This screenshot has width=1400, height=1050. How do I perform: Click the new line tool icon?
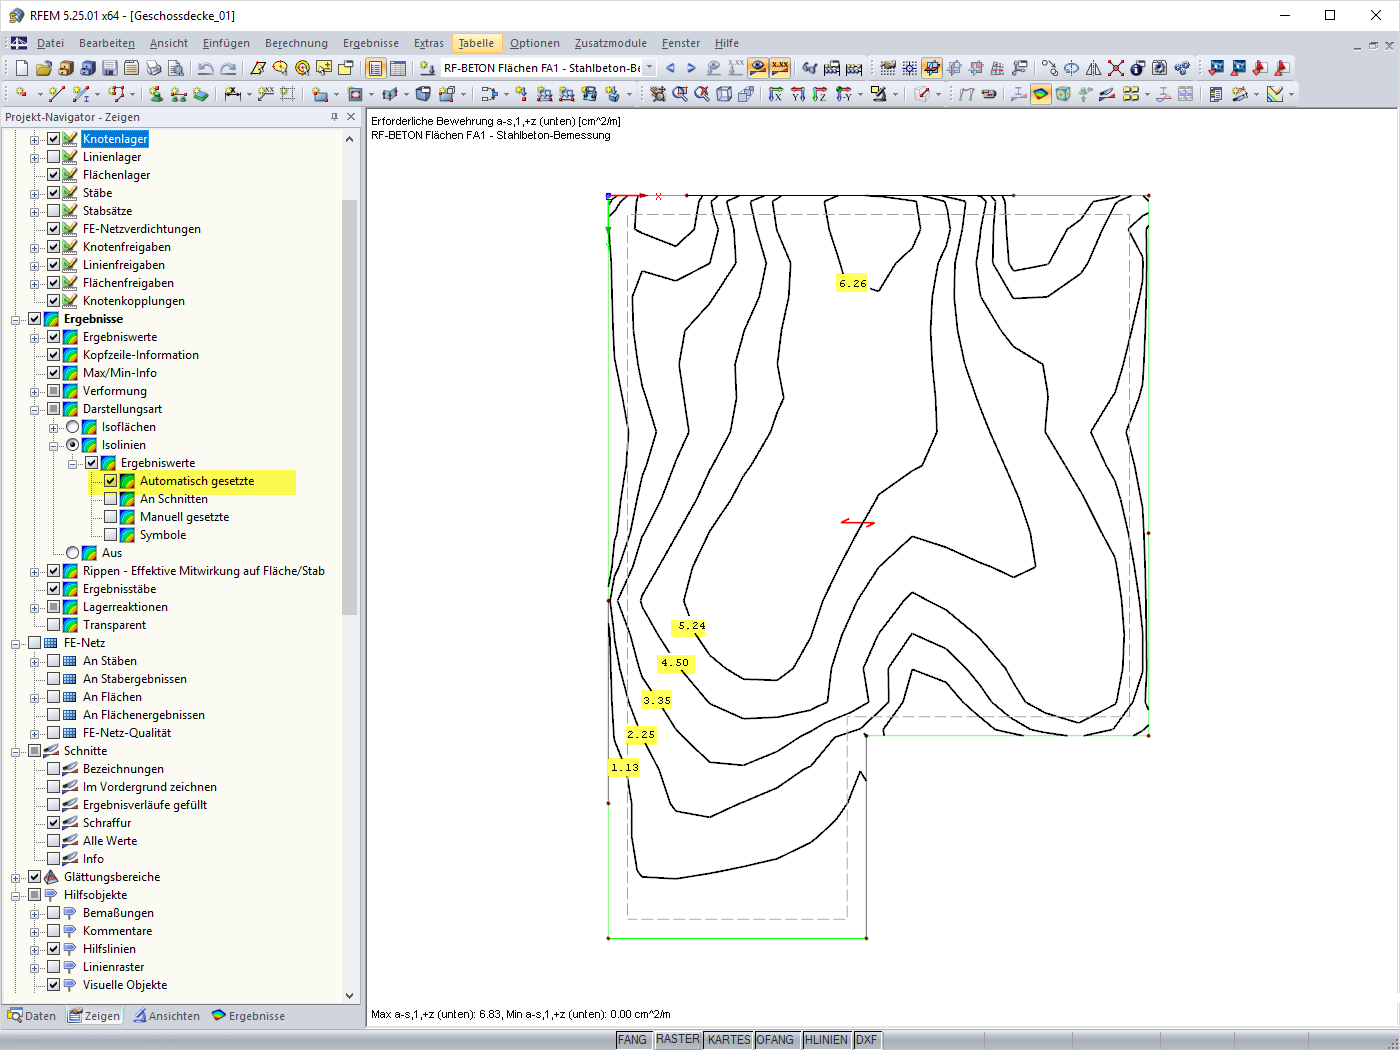(56, 94)
